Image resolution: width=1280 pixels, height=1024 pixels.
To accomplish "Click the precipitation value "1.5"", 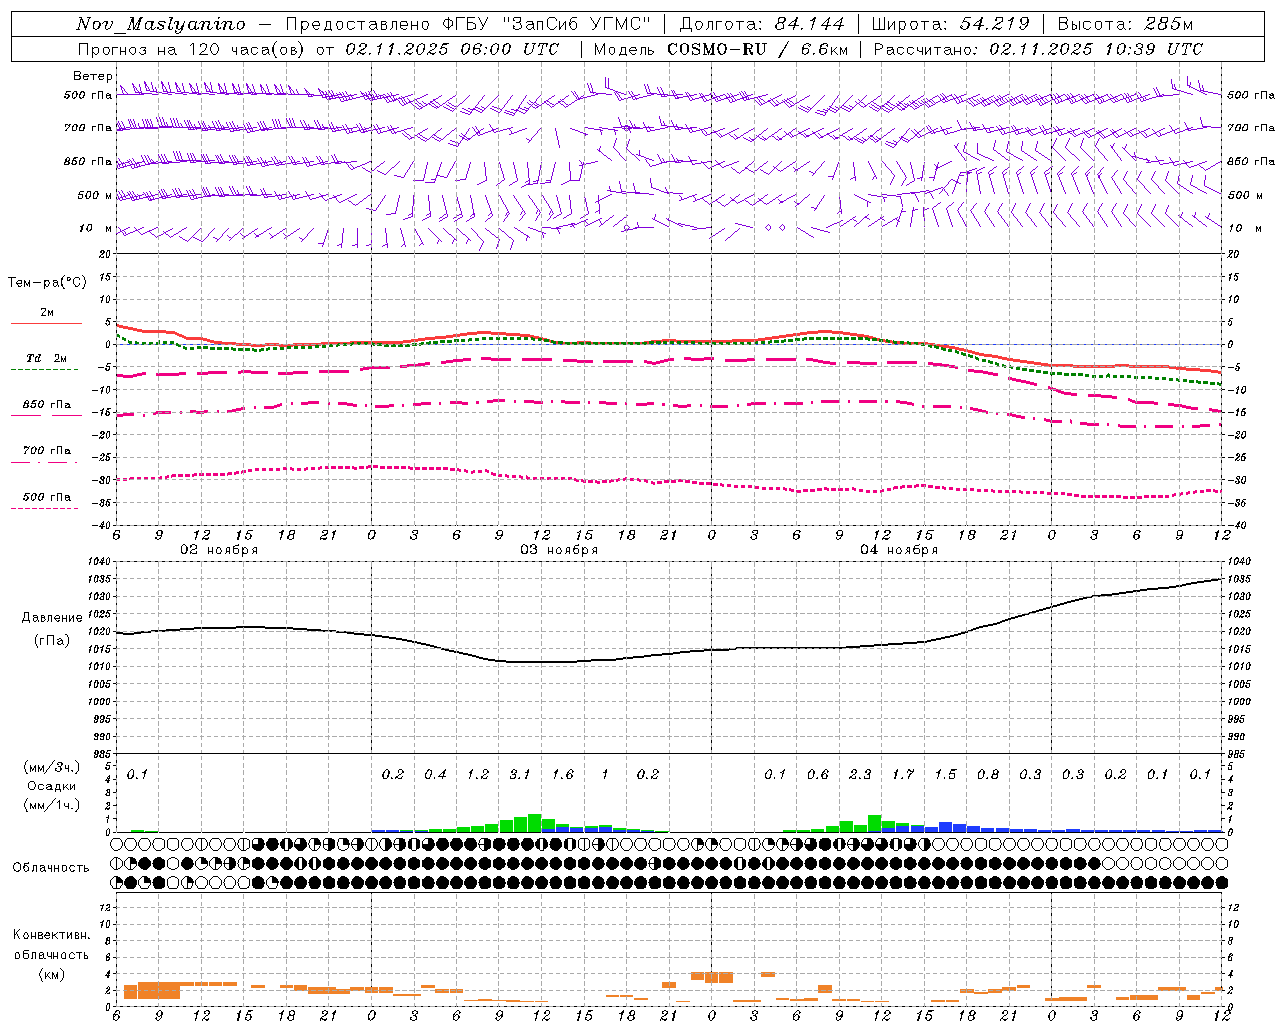I will pyautogui.click(x=945, y=775).
